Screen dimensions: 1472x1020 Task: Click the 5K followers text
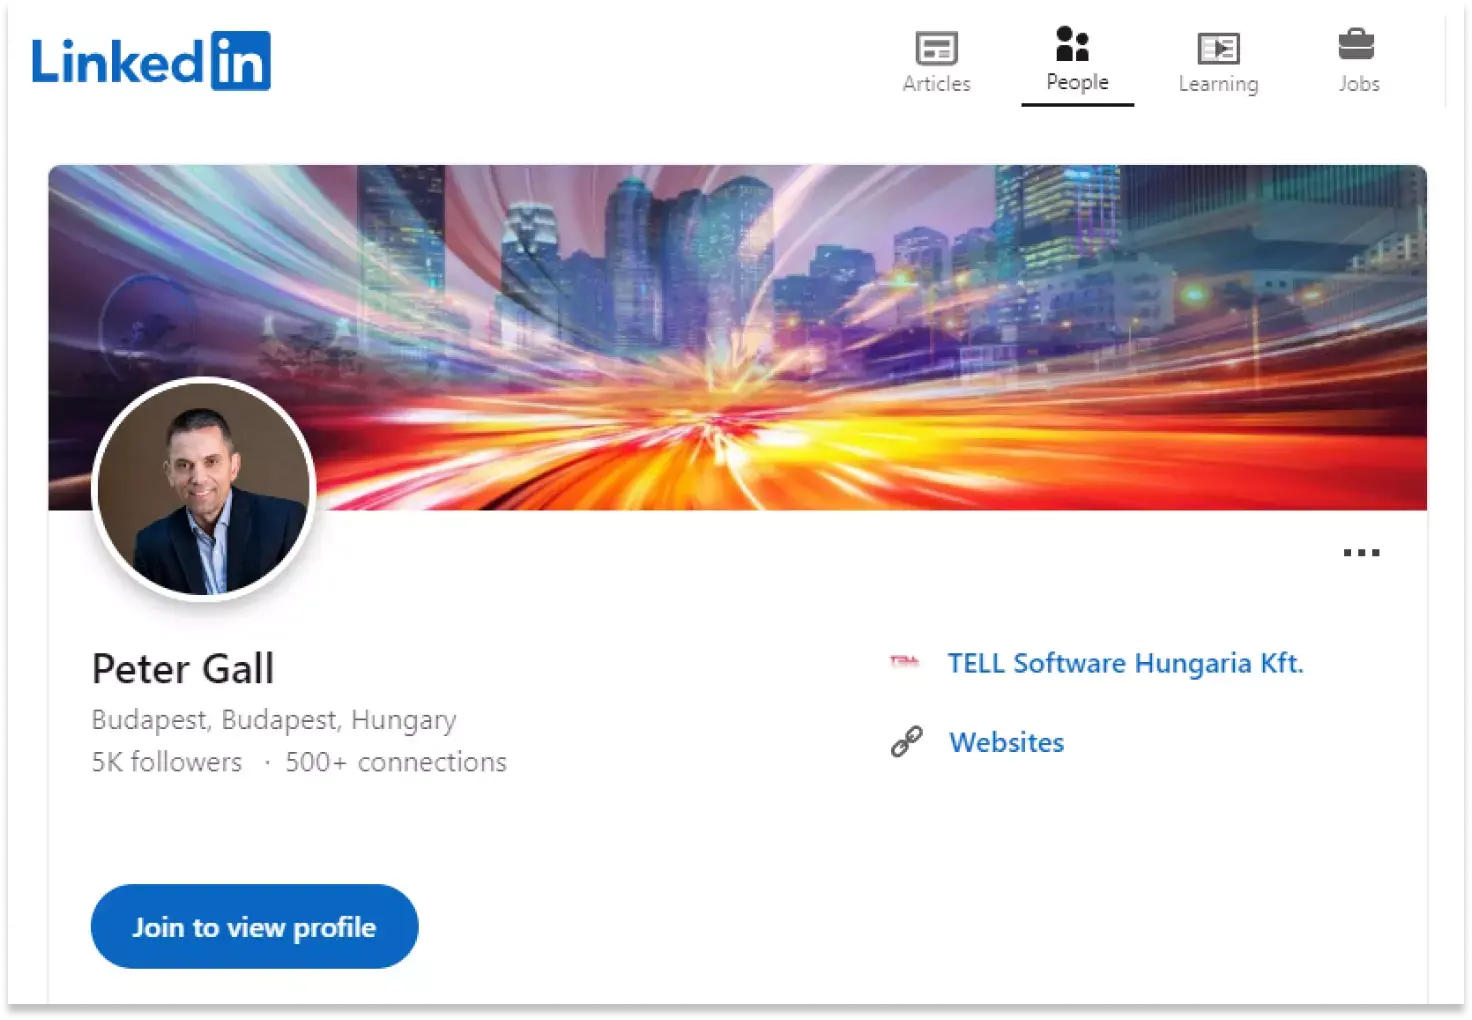[166, 761]
